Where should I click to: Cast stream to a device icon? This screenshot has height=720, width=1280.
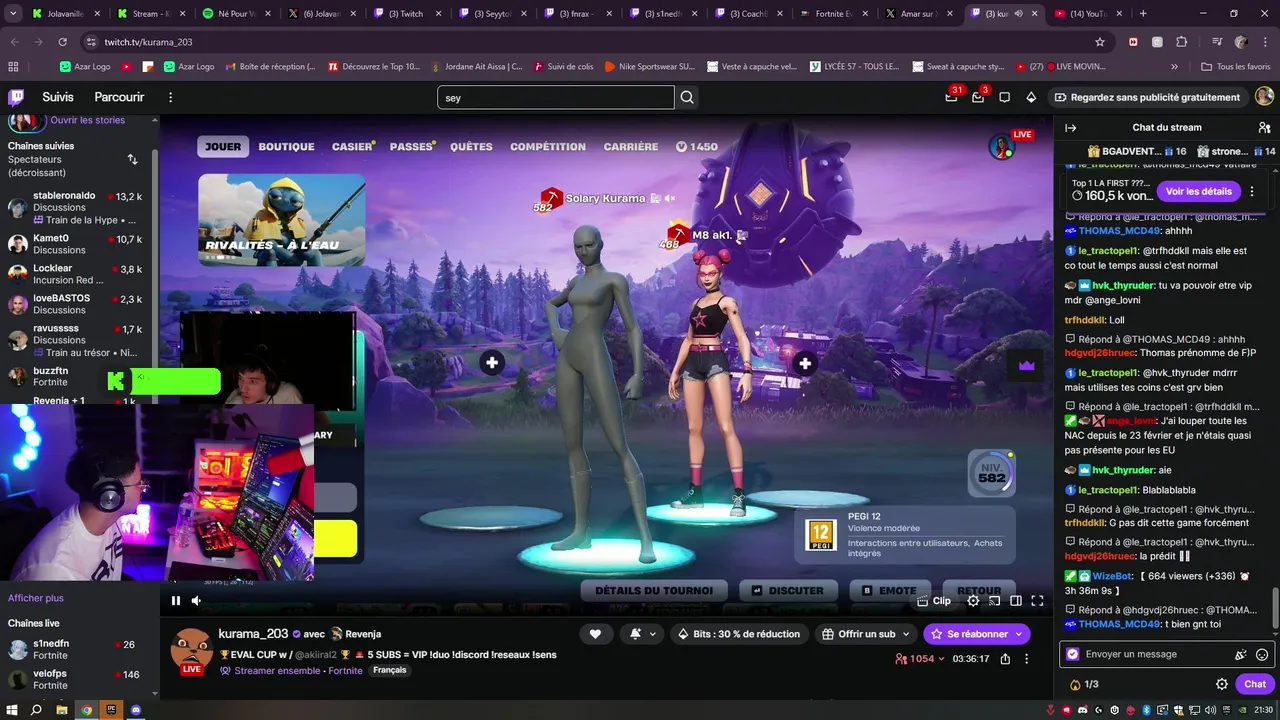(994, 601)
